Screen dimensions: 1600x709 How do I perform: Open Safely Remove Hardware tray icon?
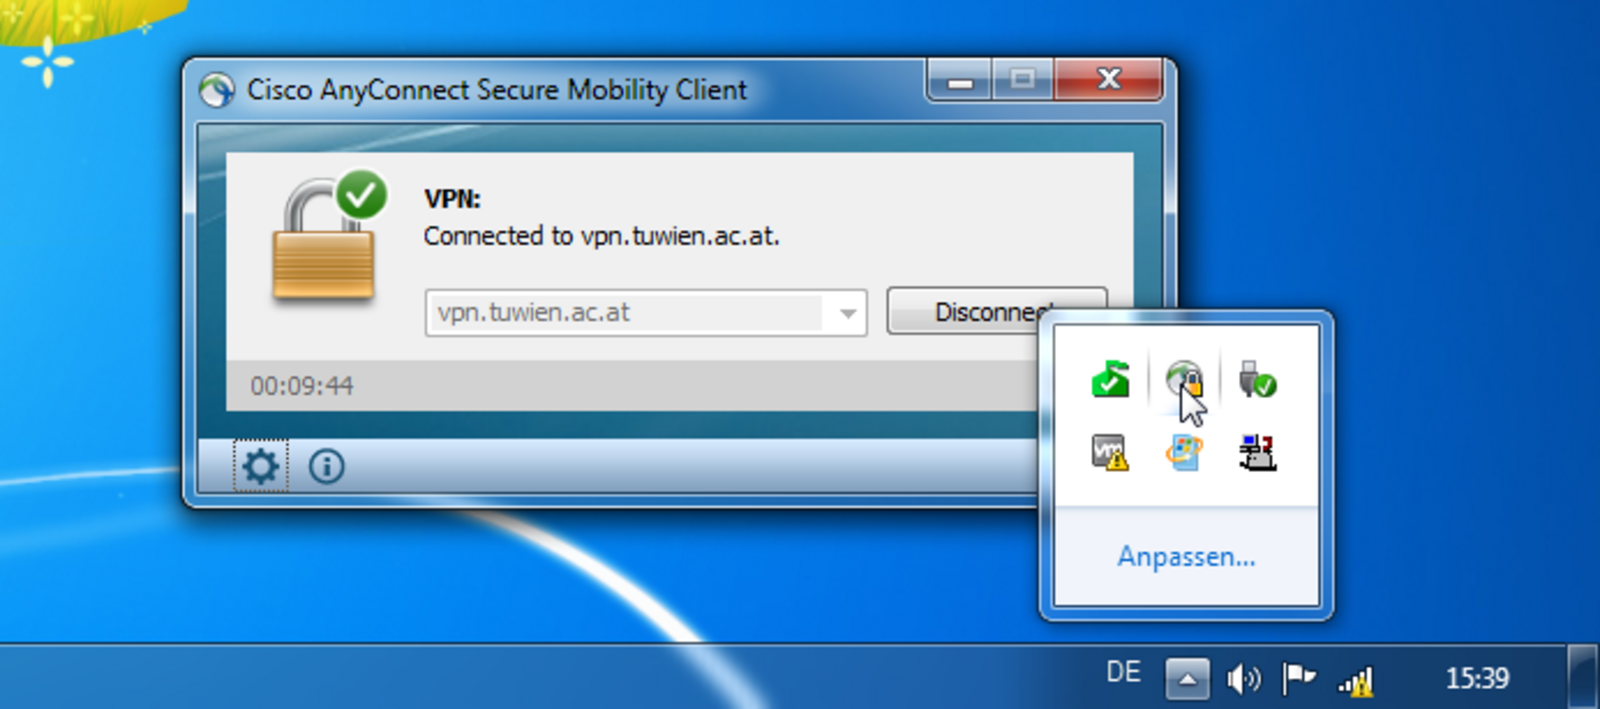pyautogui.click(x=1257, y=379)
